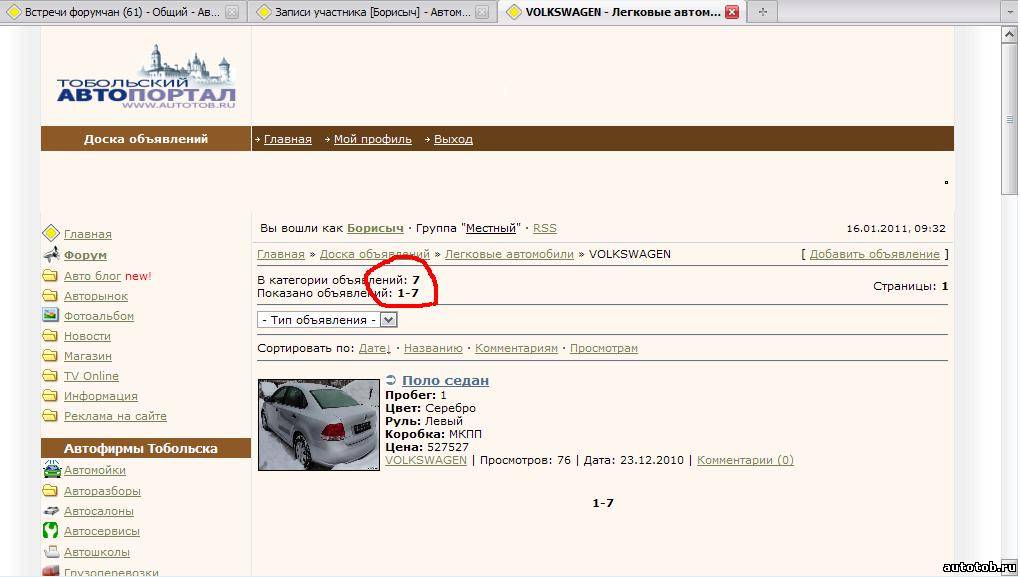Click Доска объявлений in breadcrumb
Image resolution: width=1021 pixels, height=577 pixels.
point(374,254)
